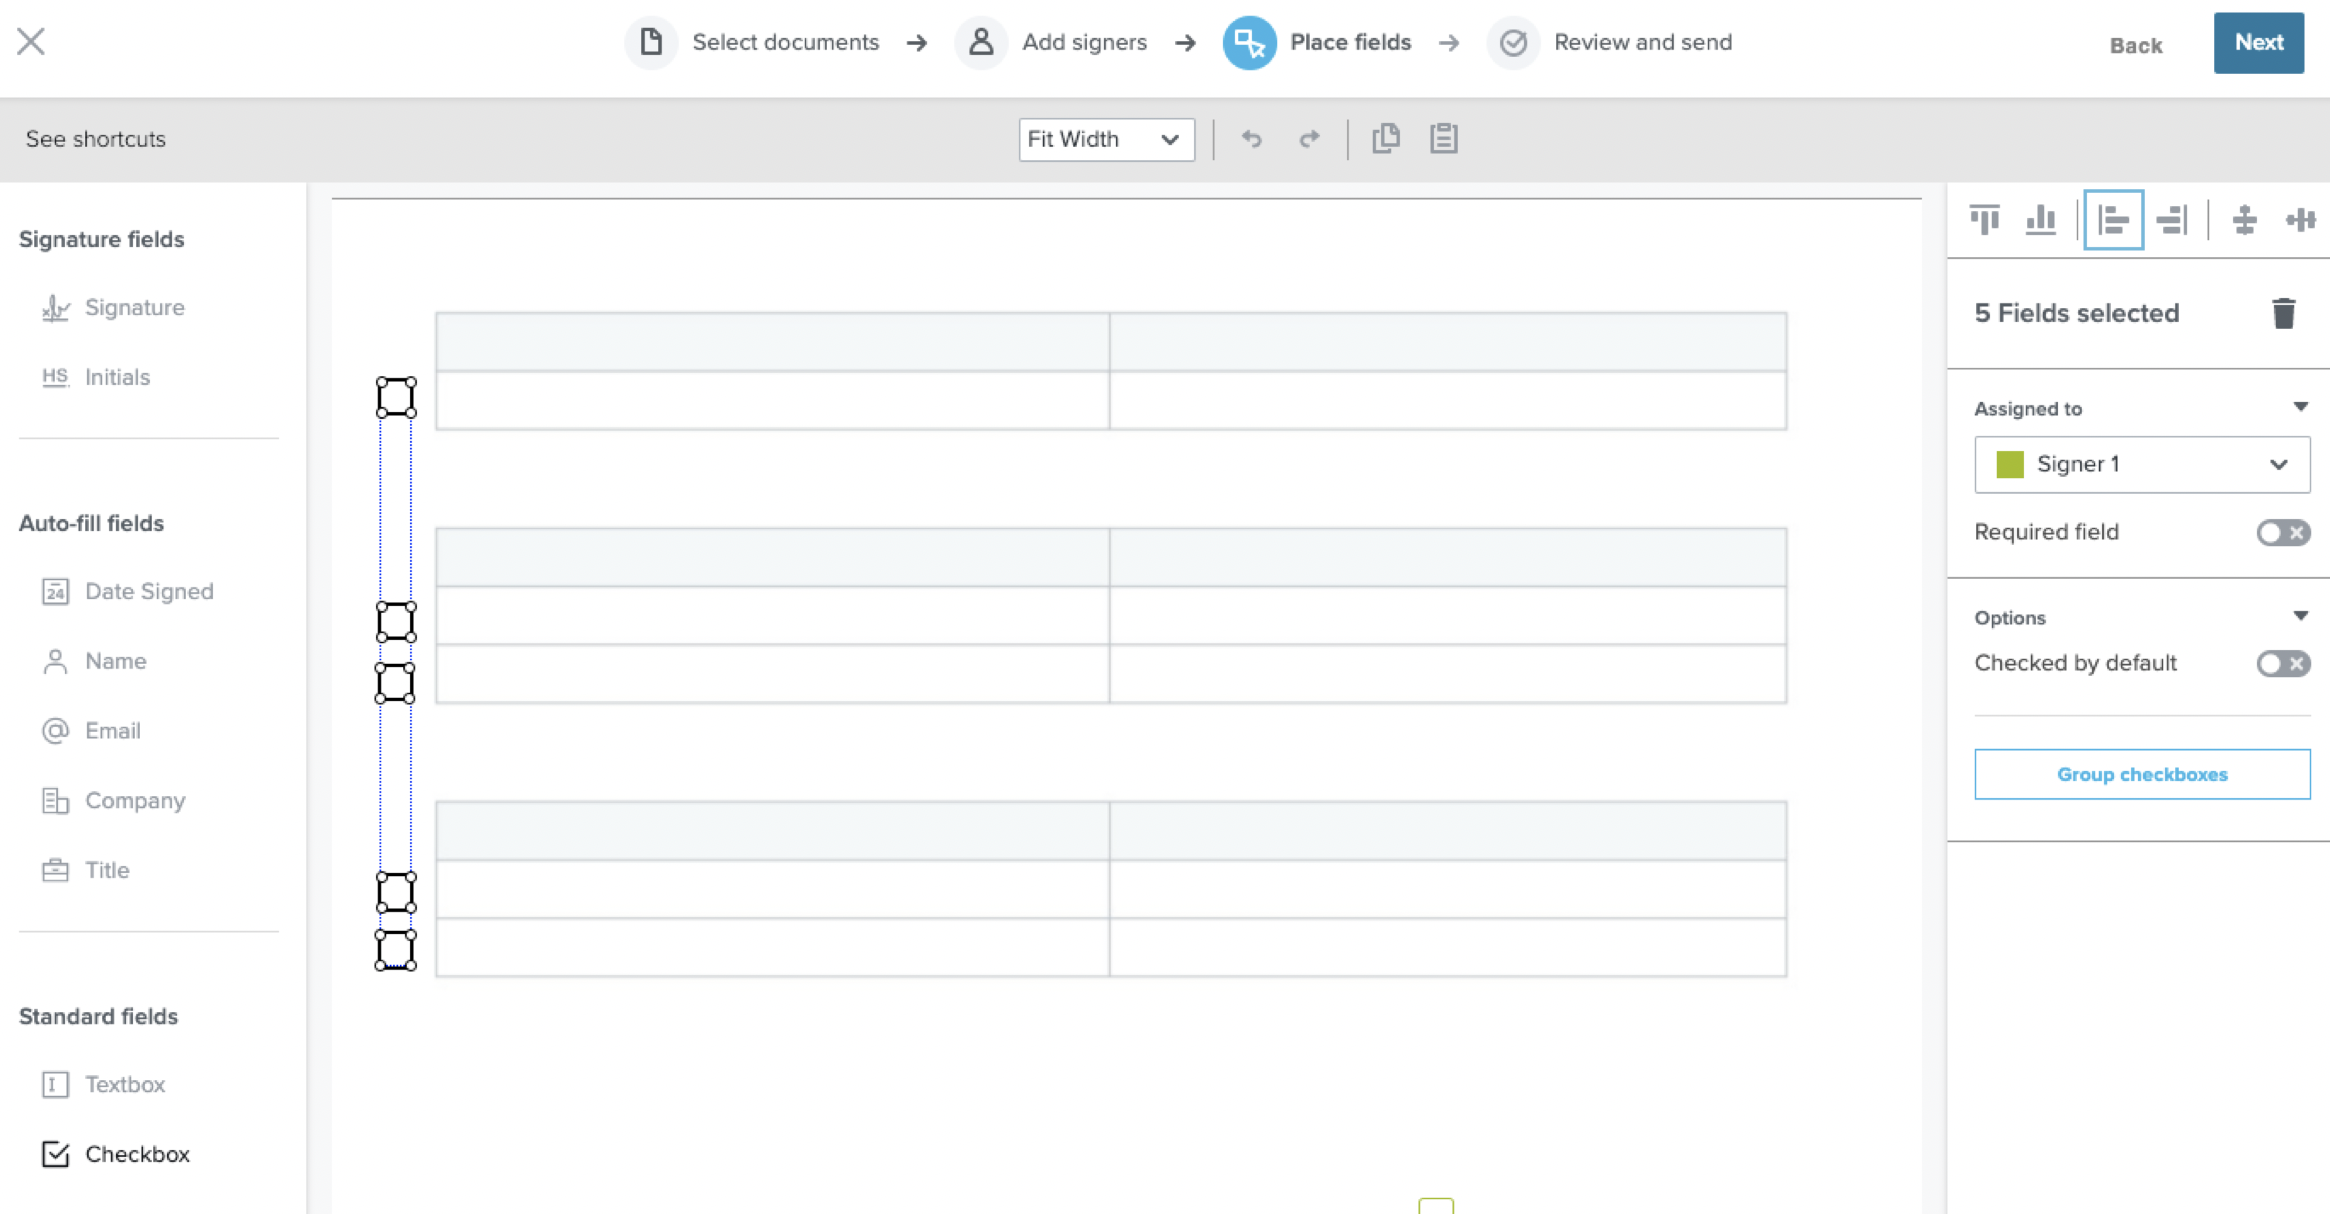Viewport: 2330px width, 1214px height.
Task: Click the Add signers person icon
Action: tap(981, 42)
